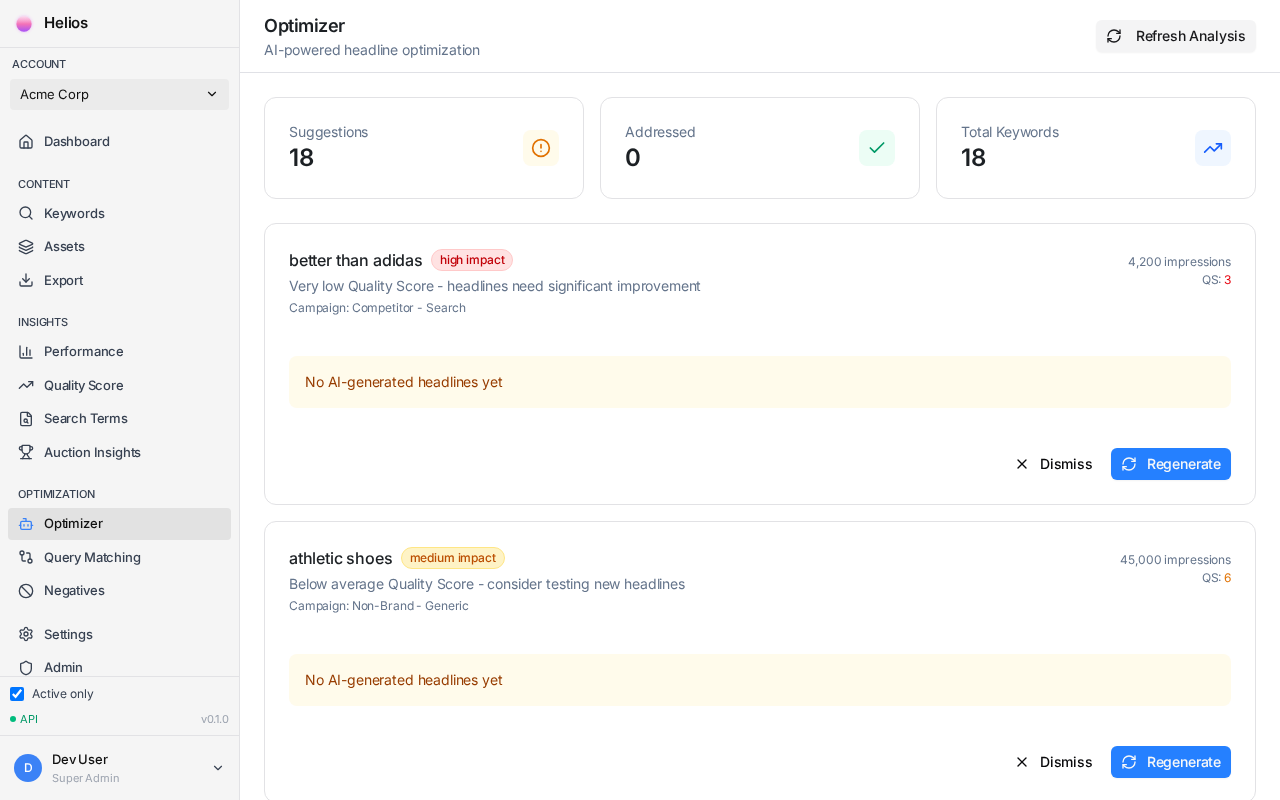1280x800 pixels.
Task: Open Performance insights via its chart icon
Action: pos(25,352)
